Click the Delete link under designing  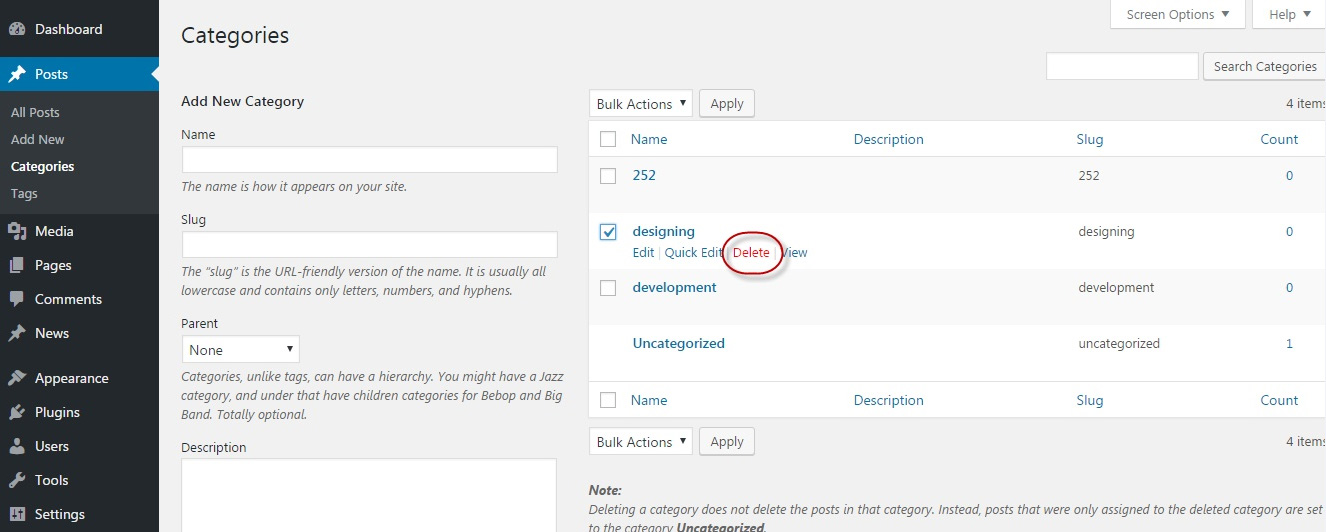coord(751,252)
